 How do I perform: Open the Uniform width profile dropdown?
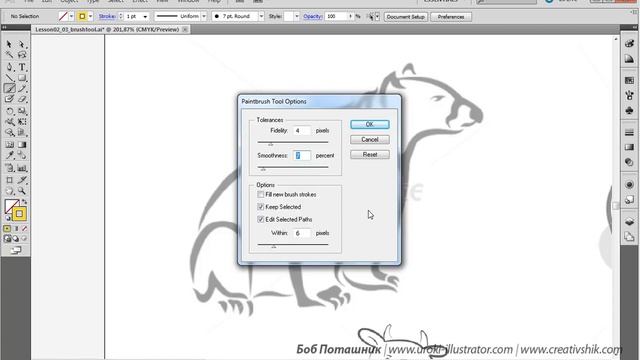tap(204, 16)
